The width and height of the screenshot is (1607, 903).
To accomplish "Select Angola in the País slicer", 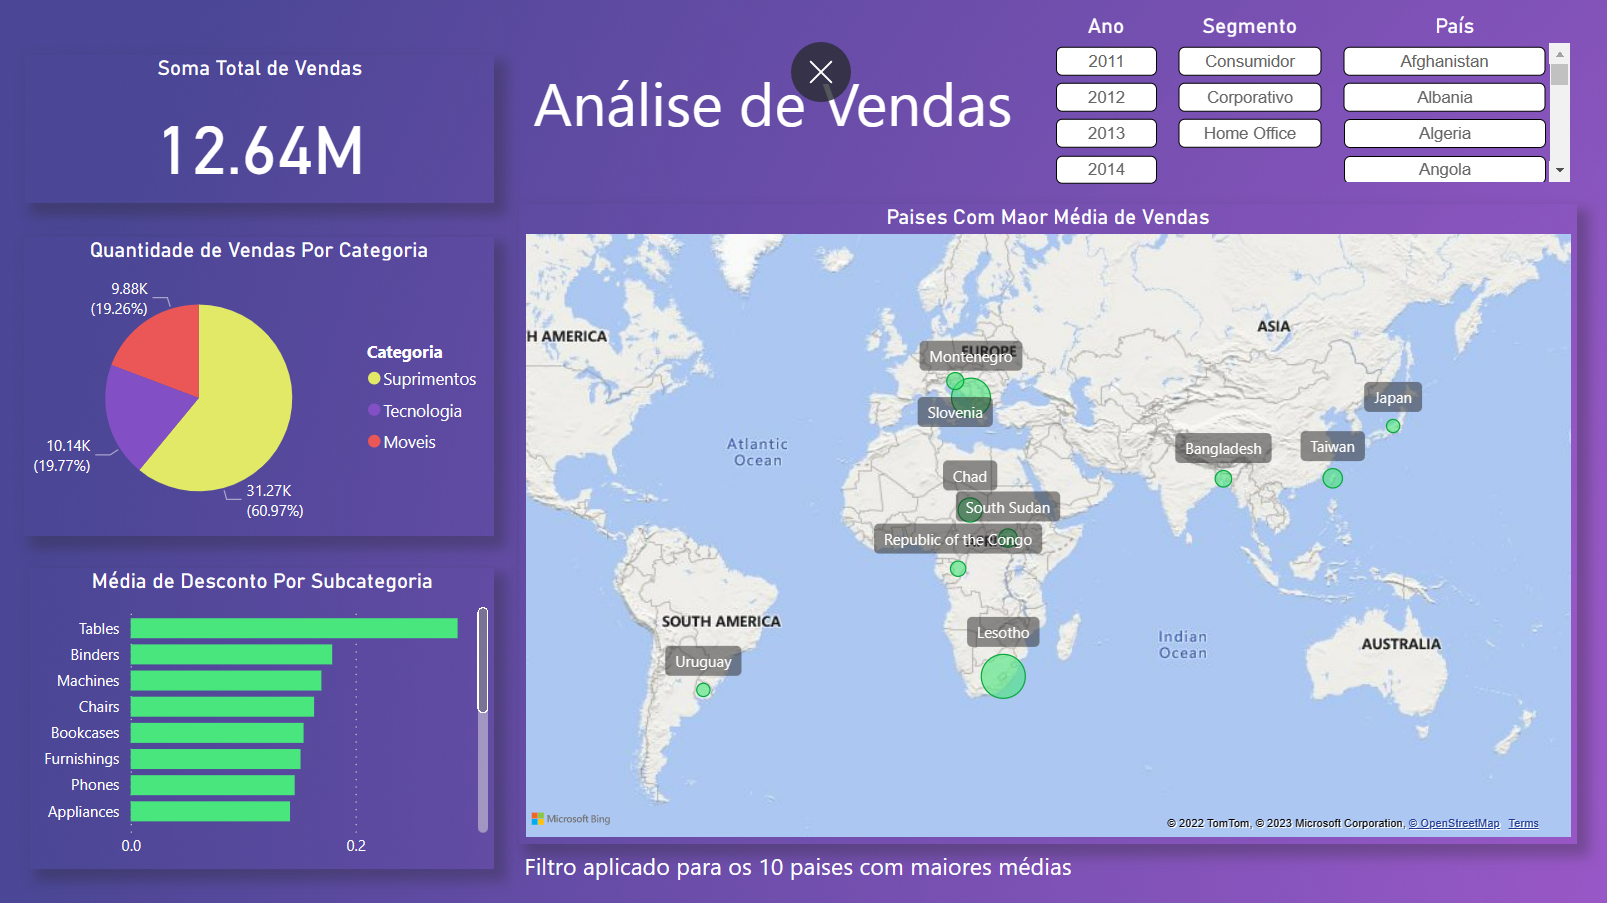I will pyautogui.click(x=1444, y=169).
